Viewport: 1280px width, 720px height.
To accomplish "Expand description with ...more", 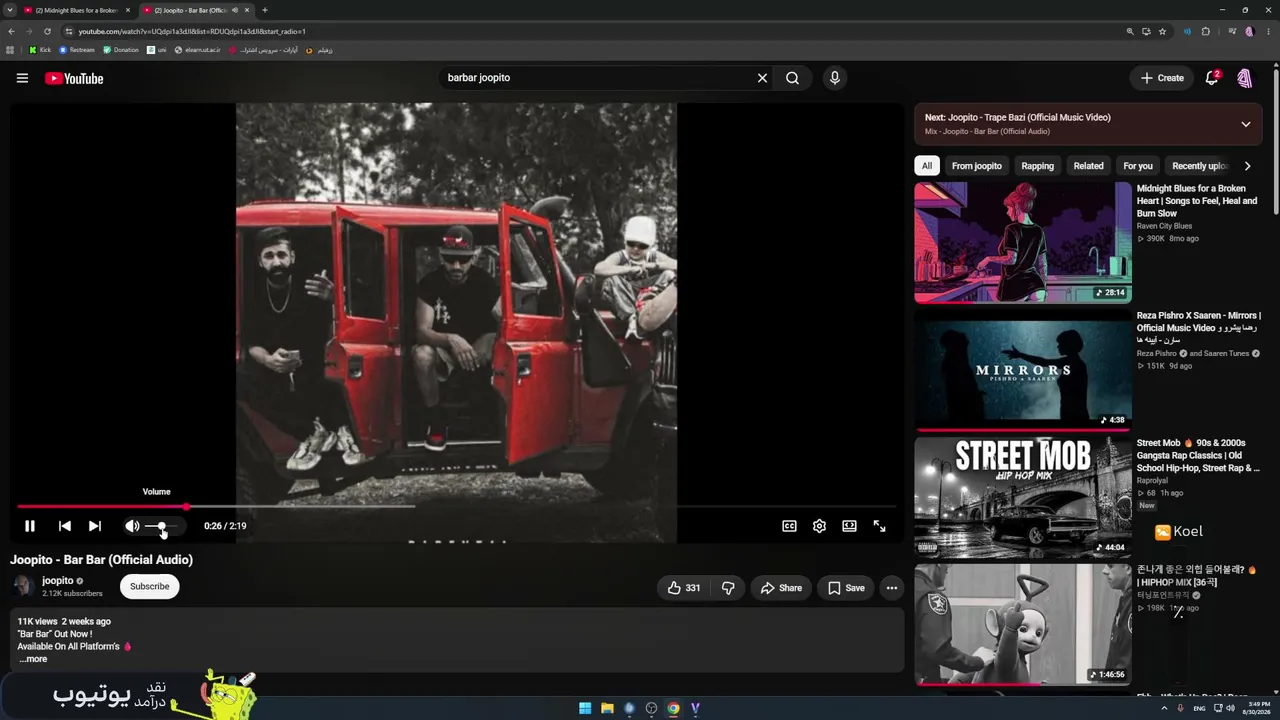I will (33, 659).
